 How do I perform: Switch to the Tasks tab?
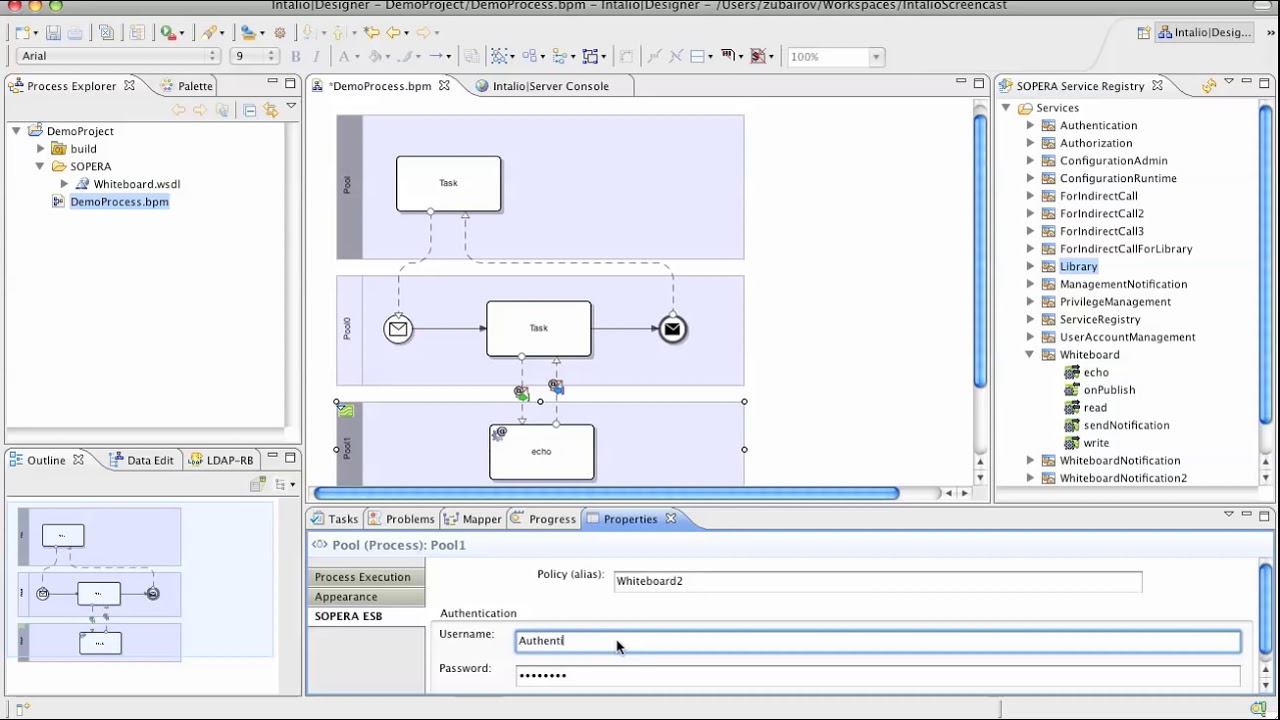[x=334, y=519]
